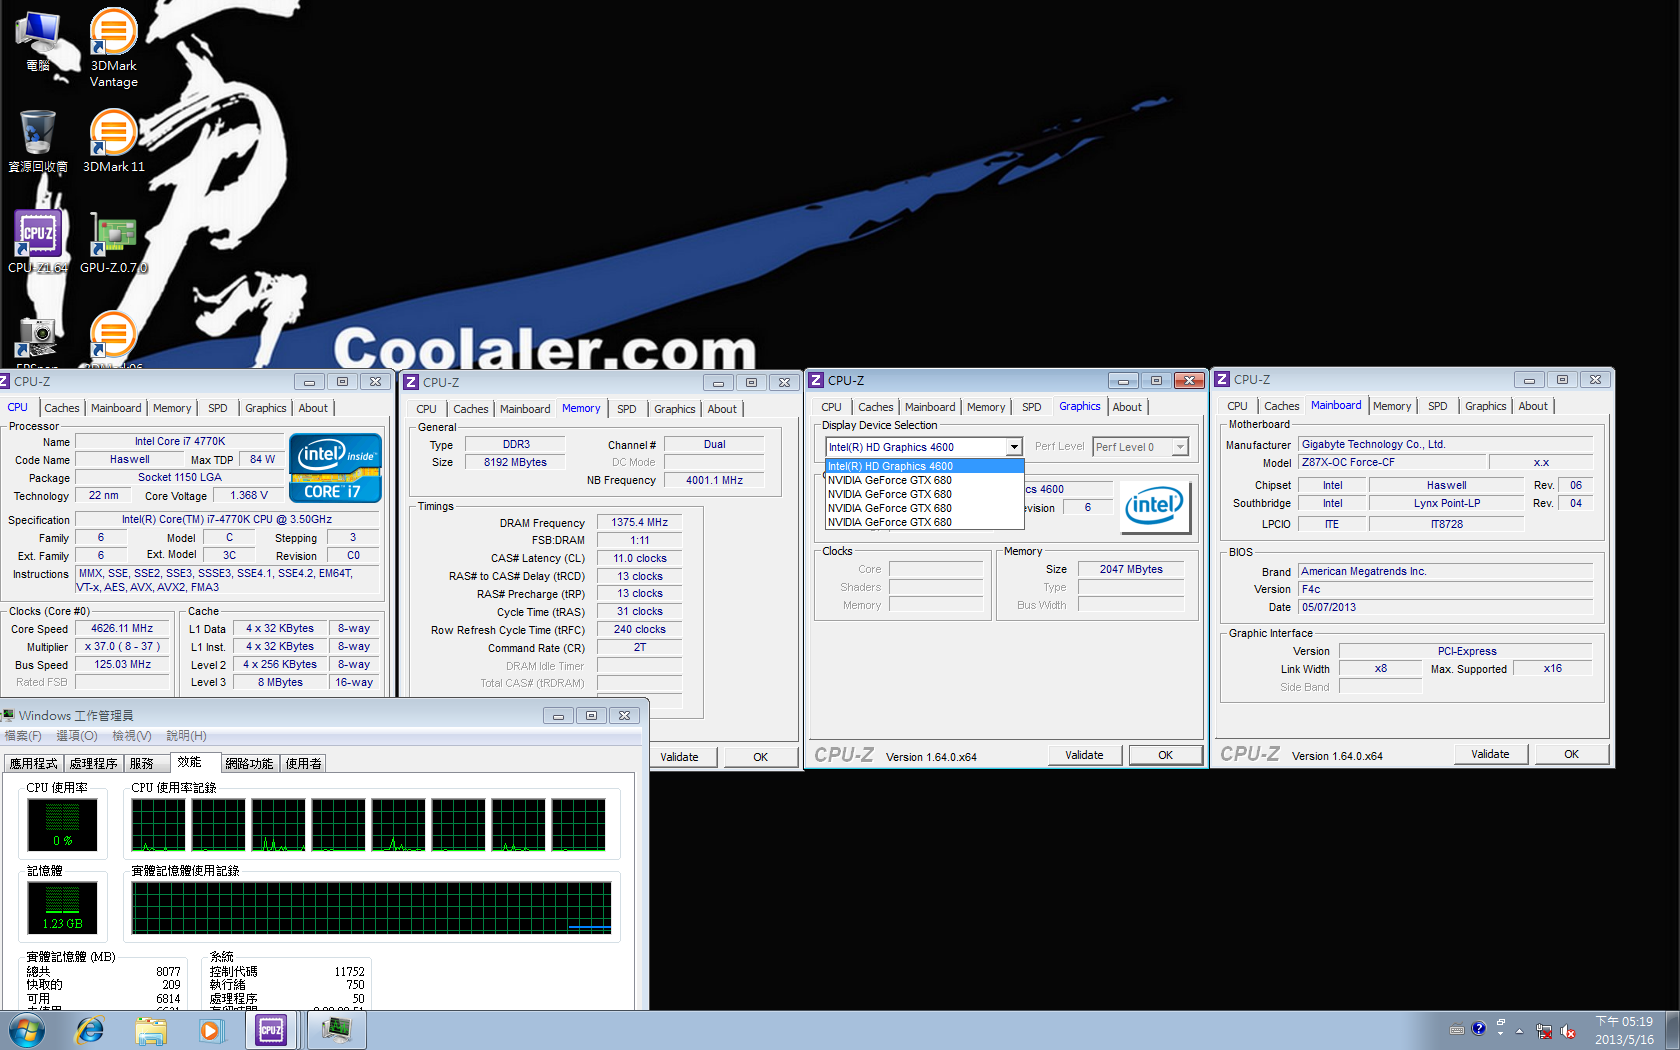
Task: Open Task Manager 檢視(V) menu
Action: tap(132, 736)
